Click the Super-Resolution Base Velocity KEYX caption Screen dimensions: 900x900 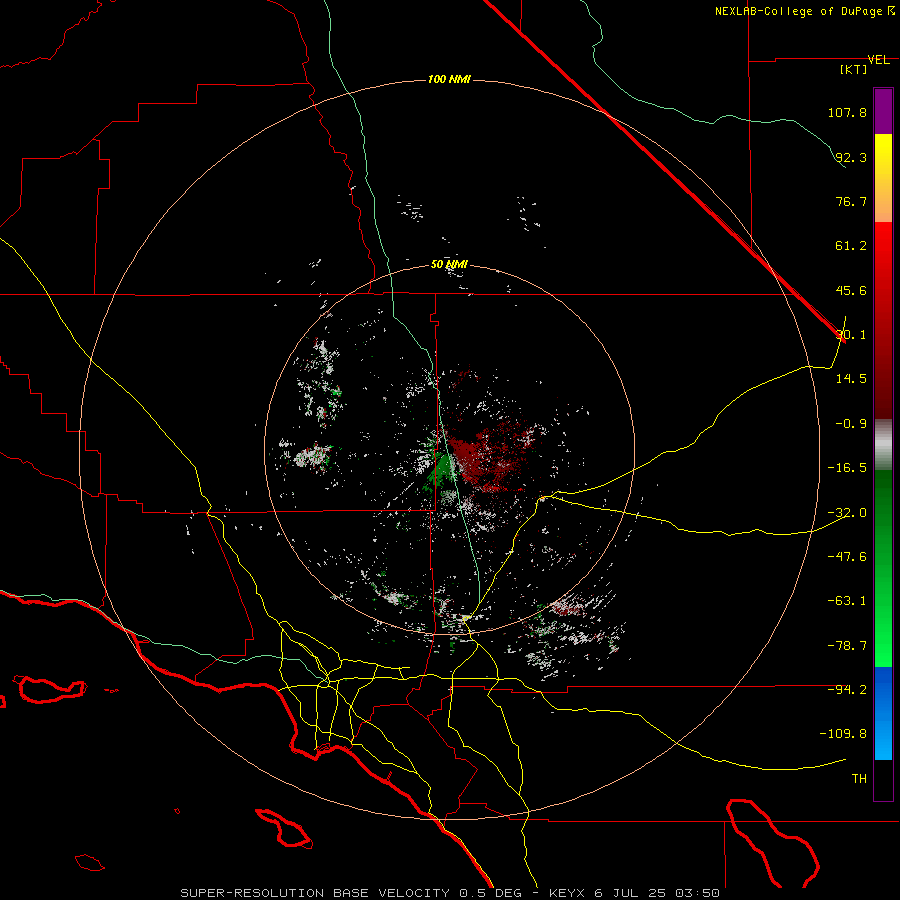(x=450, y=893)
